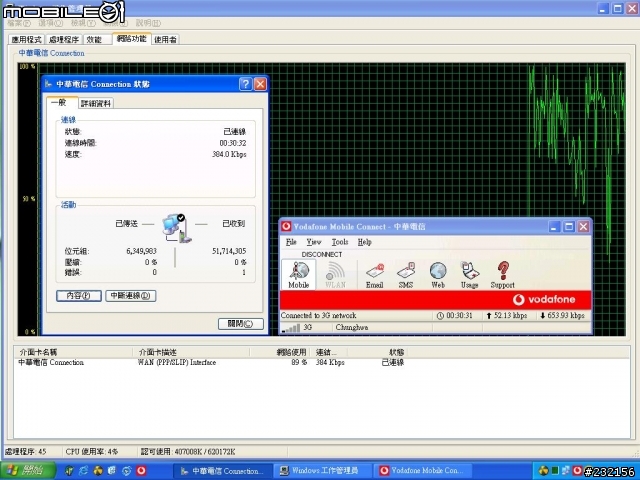The height and width of the screenshot is (480, 640).
Task: Open File menu in Vodafone window
Action: point(291,242)
